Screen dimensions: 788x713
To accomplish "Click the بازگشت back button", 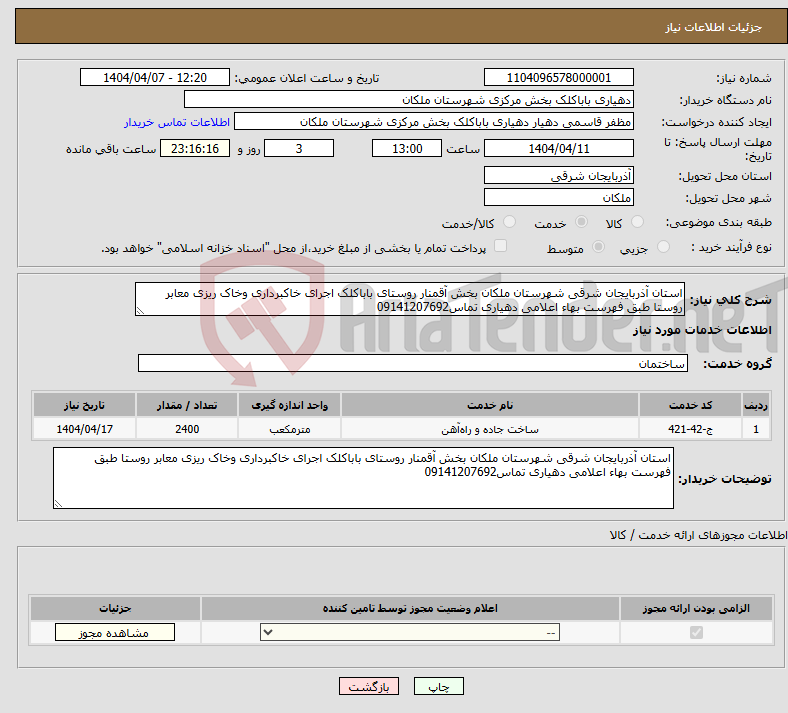I will tap(369, 686).
